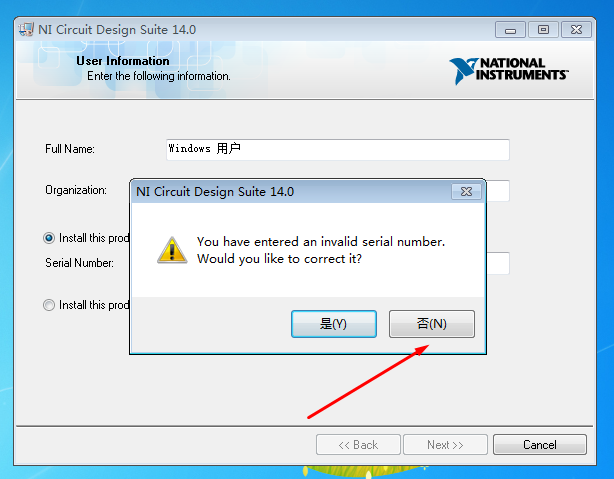Screen dimensions: 614x479
Task: Click the Serial Number input field edge
Action: [498, 263]
